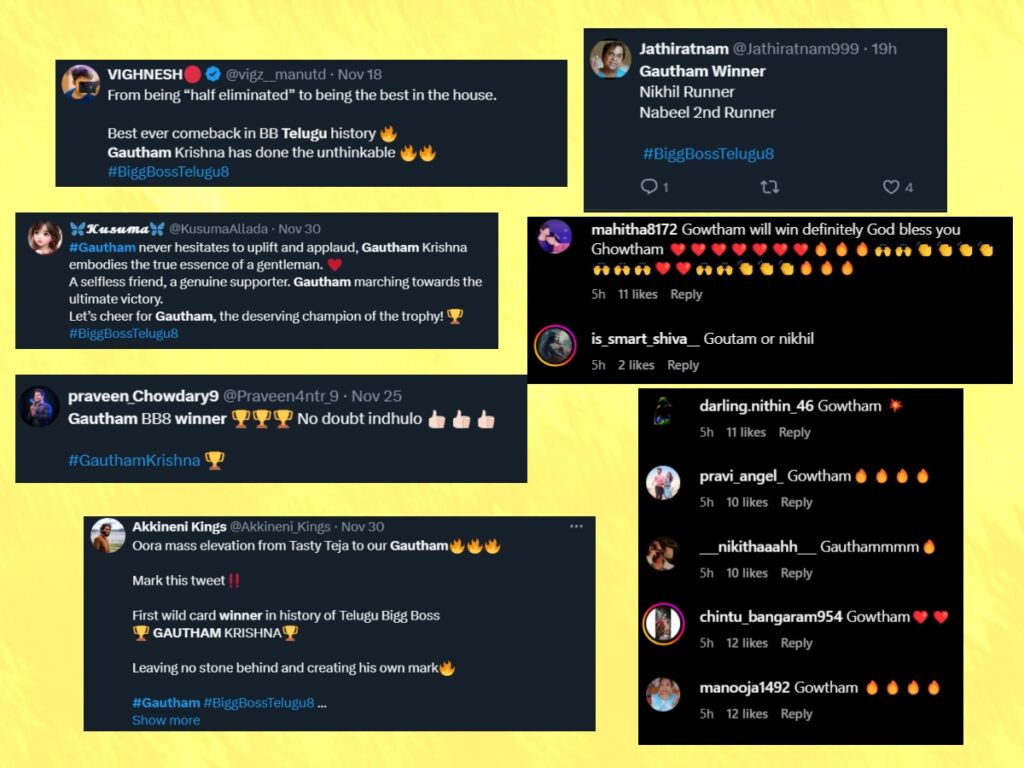The width and height of the screenshot is (1024, 768).
Task: Click VIGHNESH's verified badge icon
Action: [213, 74]
